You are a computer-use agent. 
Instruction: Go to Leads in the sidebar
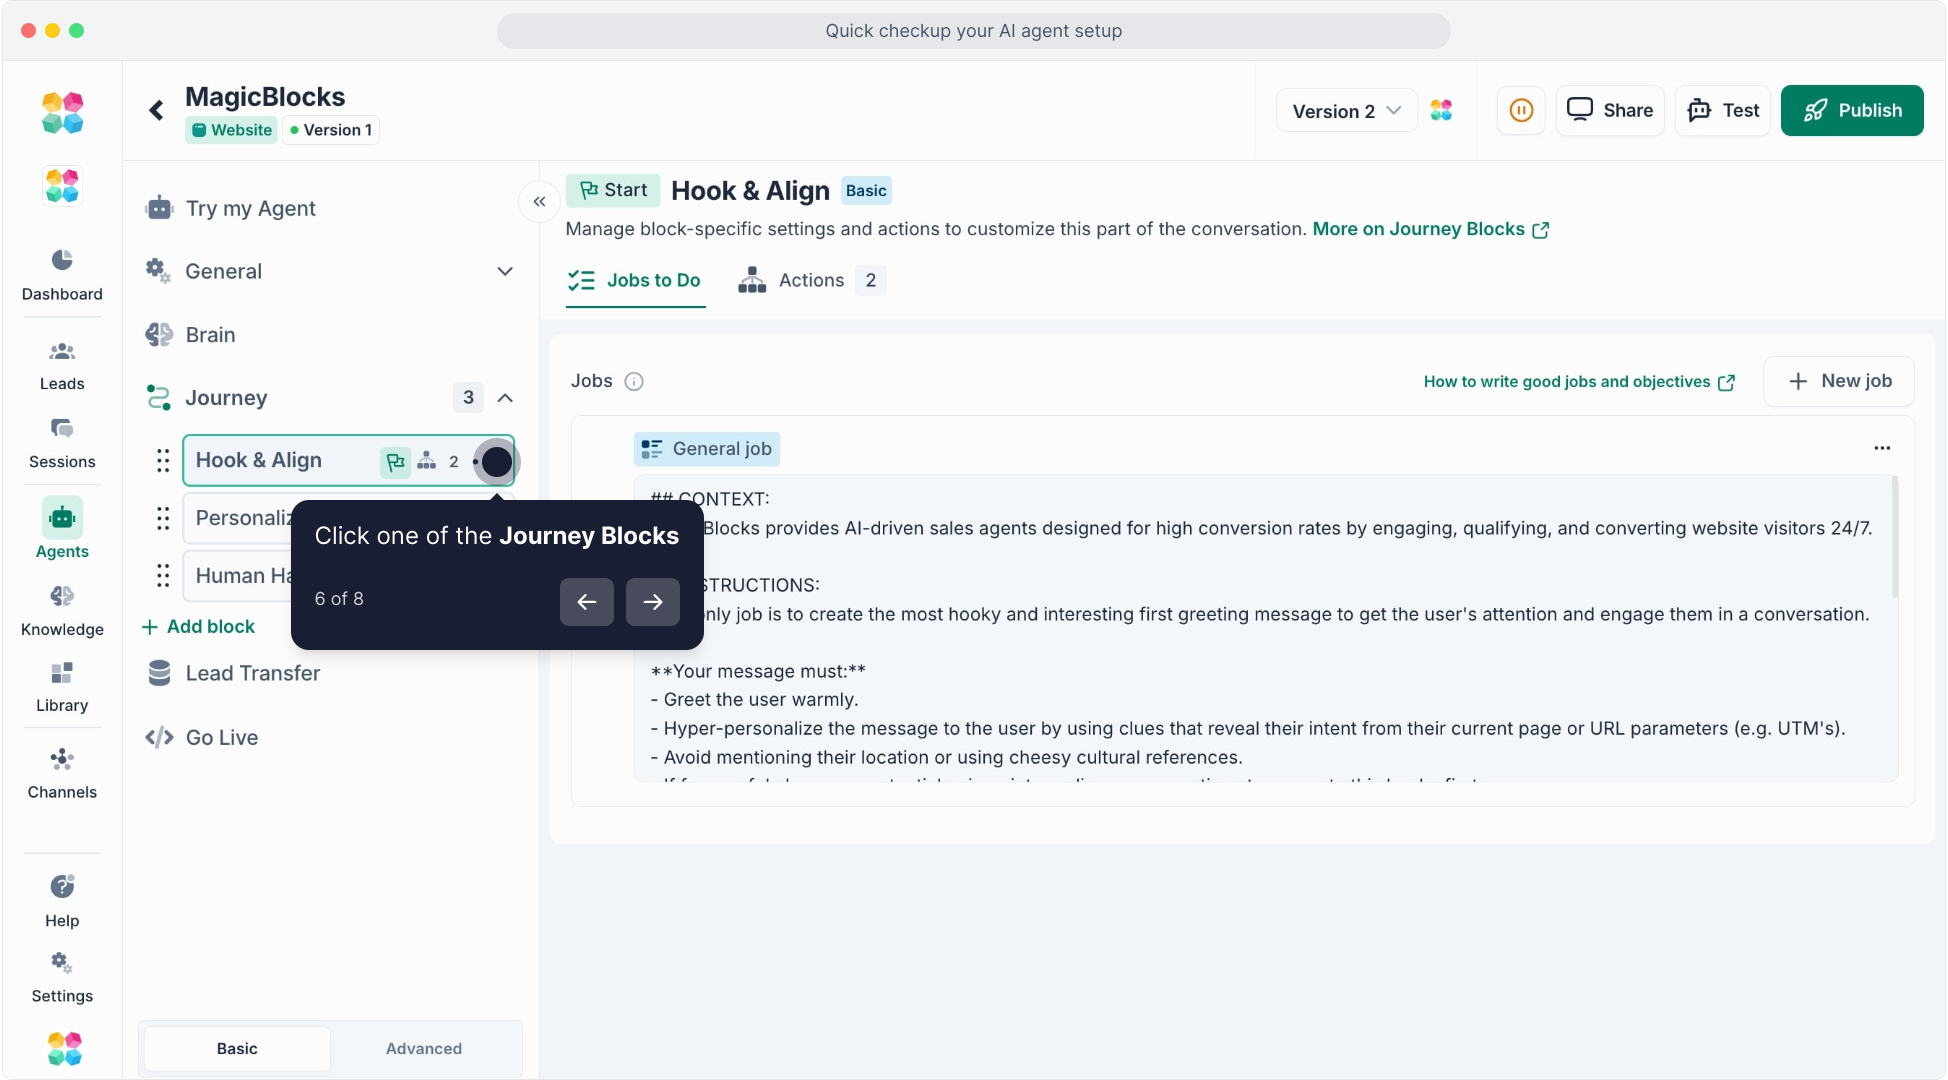[x=62, y=365]
